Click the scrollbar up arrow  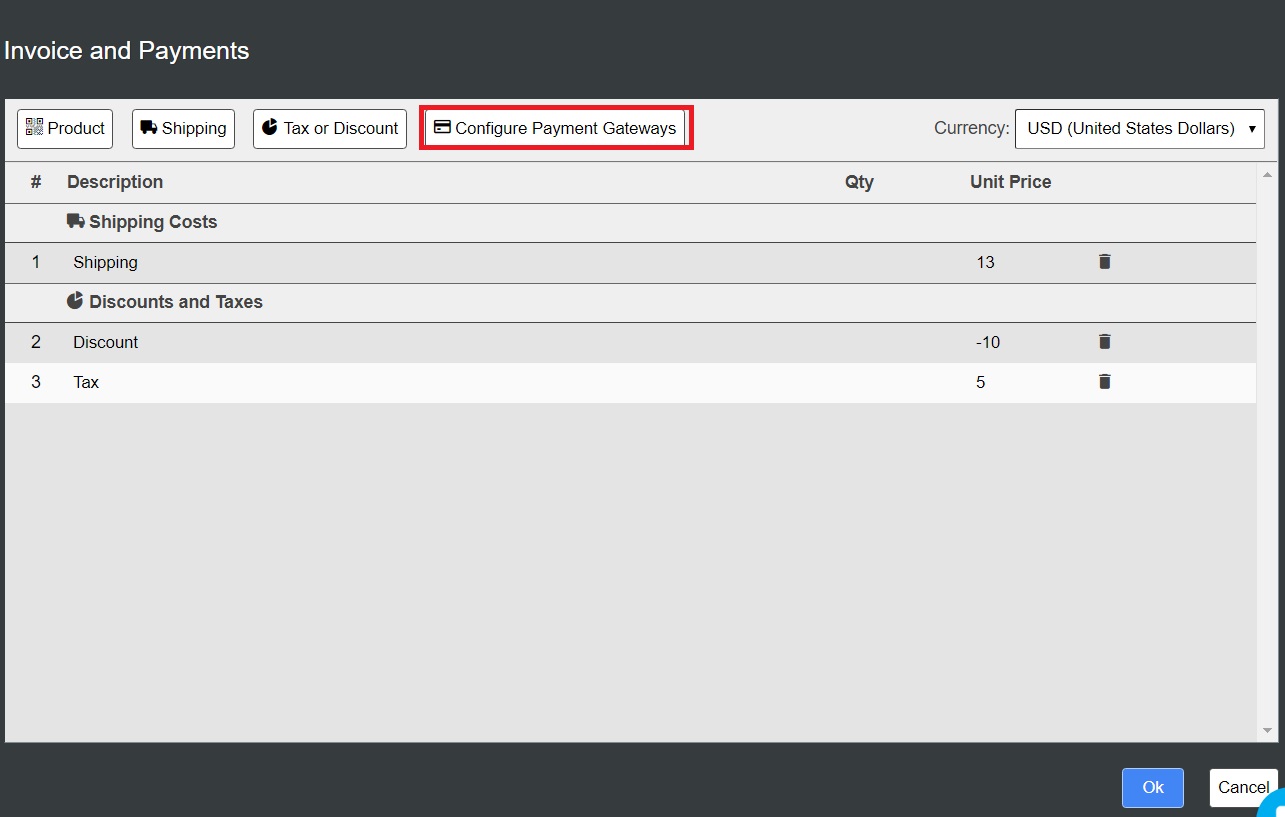pyautogui.click(x=1267, y=175)
